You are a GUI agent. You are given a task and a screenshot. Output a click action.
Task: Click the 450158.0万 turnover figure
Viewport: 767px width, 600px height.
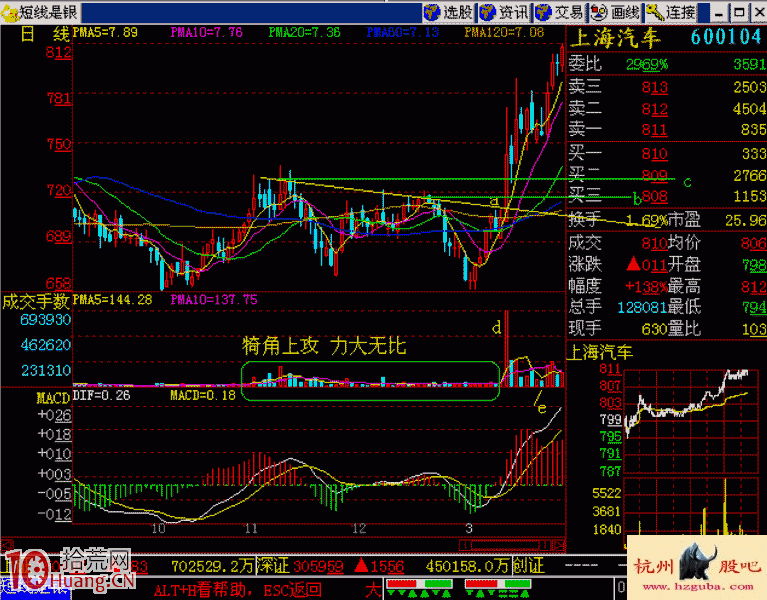tap(468, 566)
